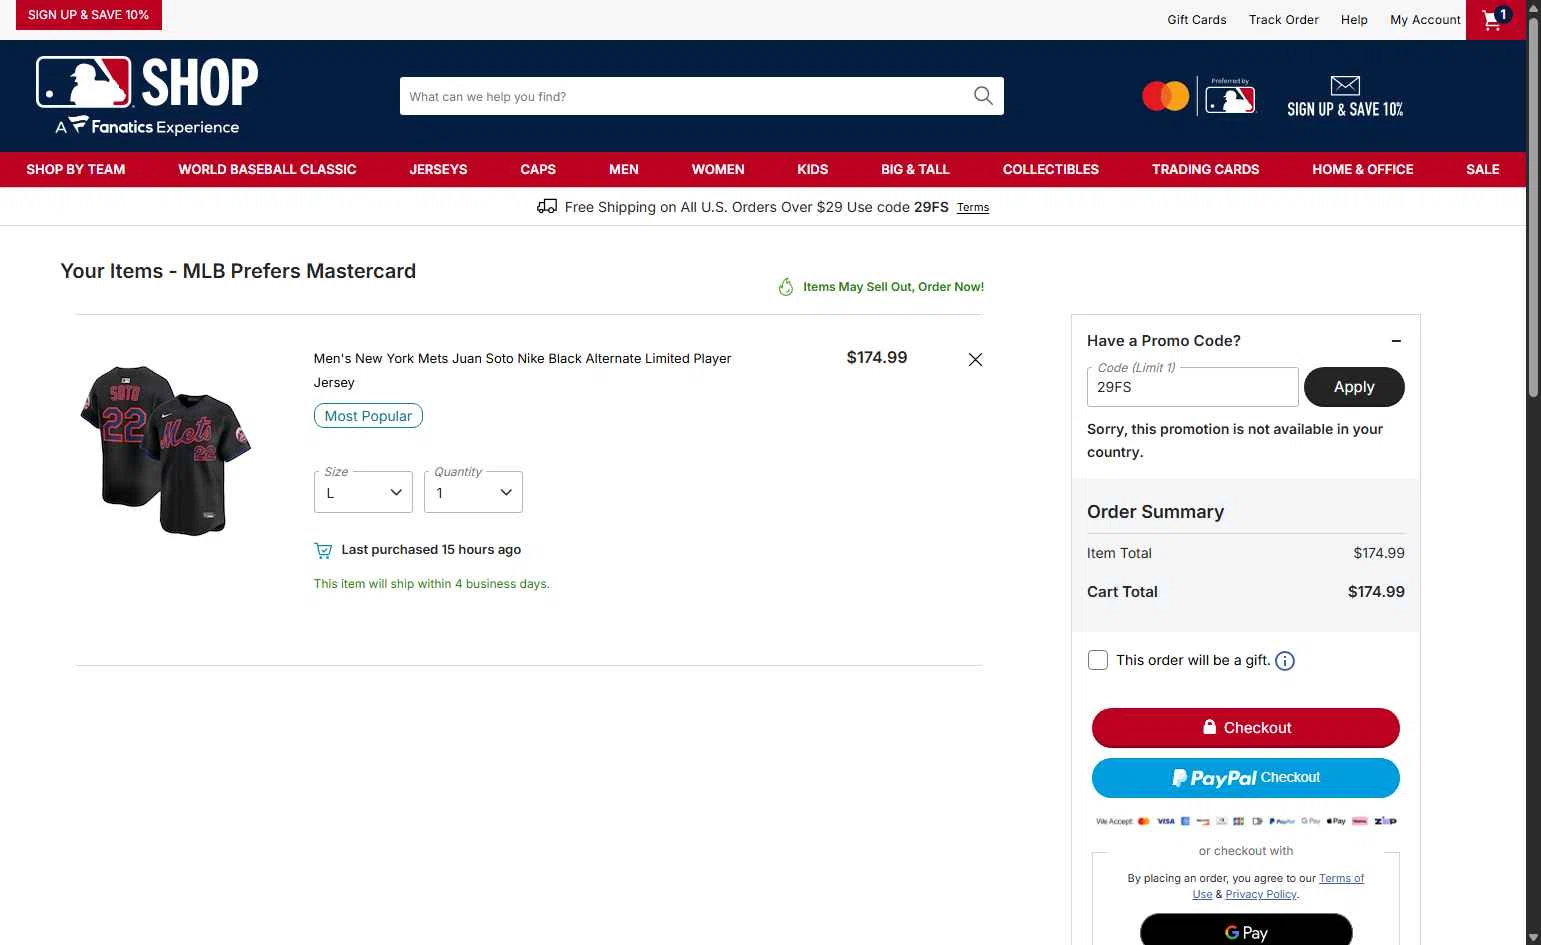Click the search magnifier icon
Viewport: 1541px width, 945px height.
pos(983,96)
